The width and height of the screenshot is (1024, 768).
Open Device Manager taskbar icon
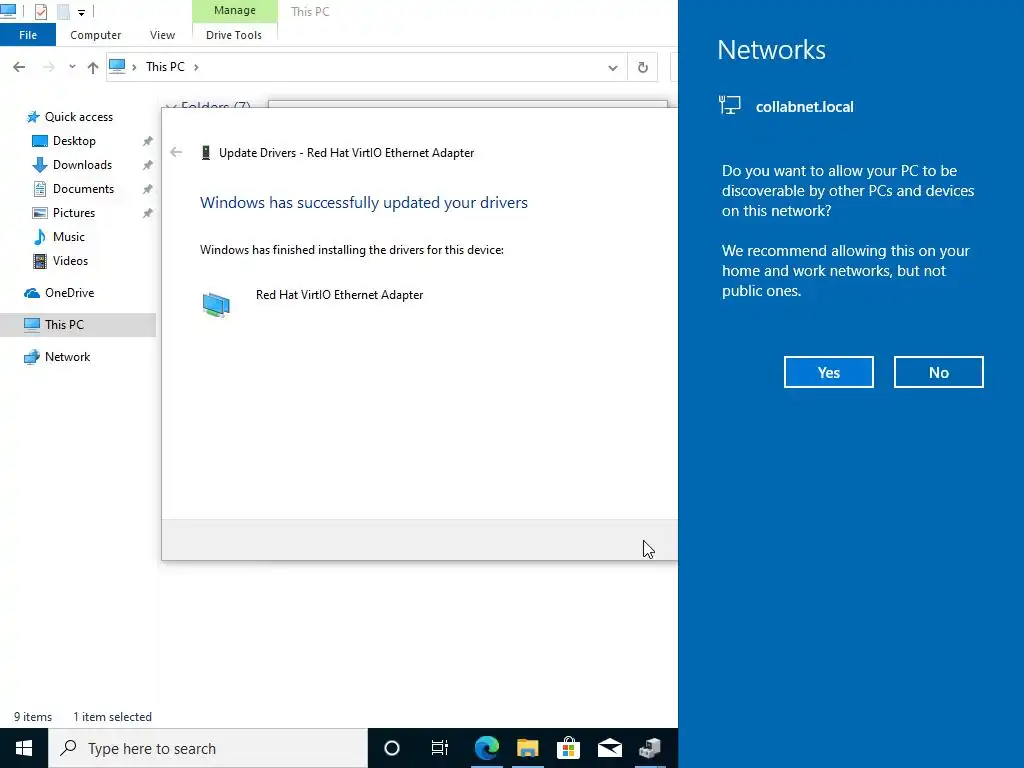[650, 748]
